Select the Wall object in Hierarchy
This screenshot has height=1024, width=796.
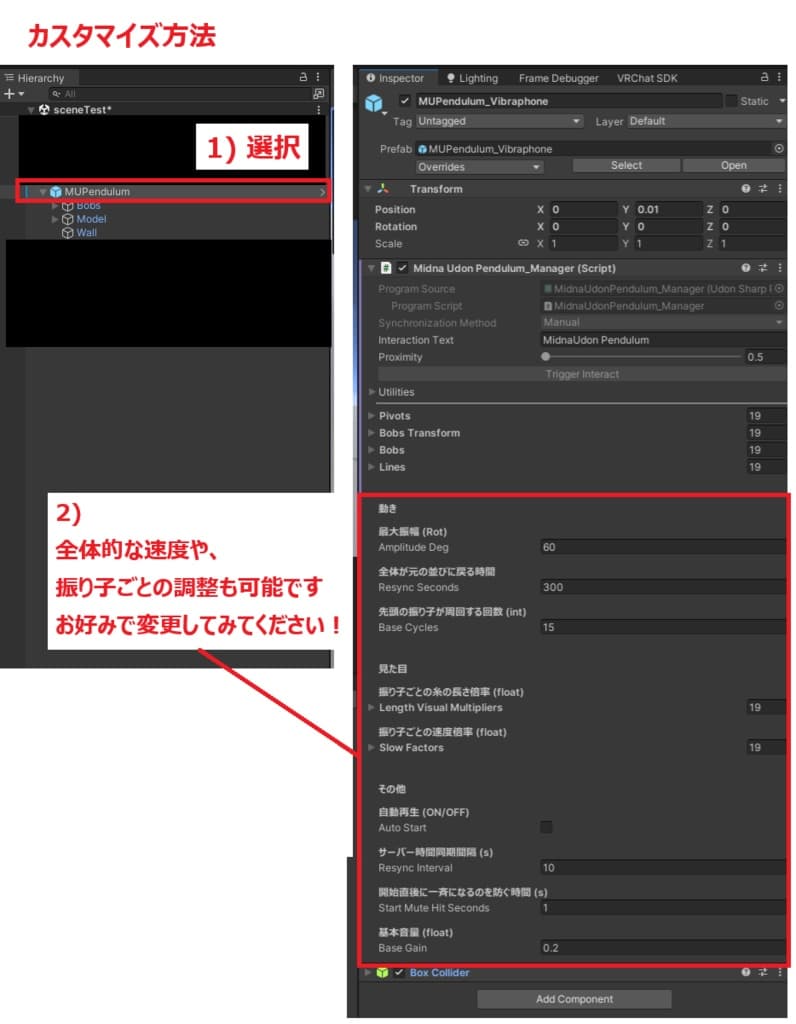(87, 232)
